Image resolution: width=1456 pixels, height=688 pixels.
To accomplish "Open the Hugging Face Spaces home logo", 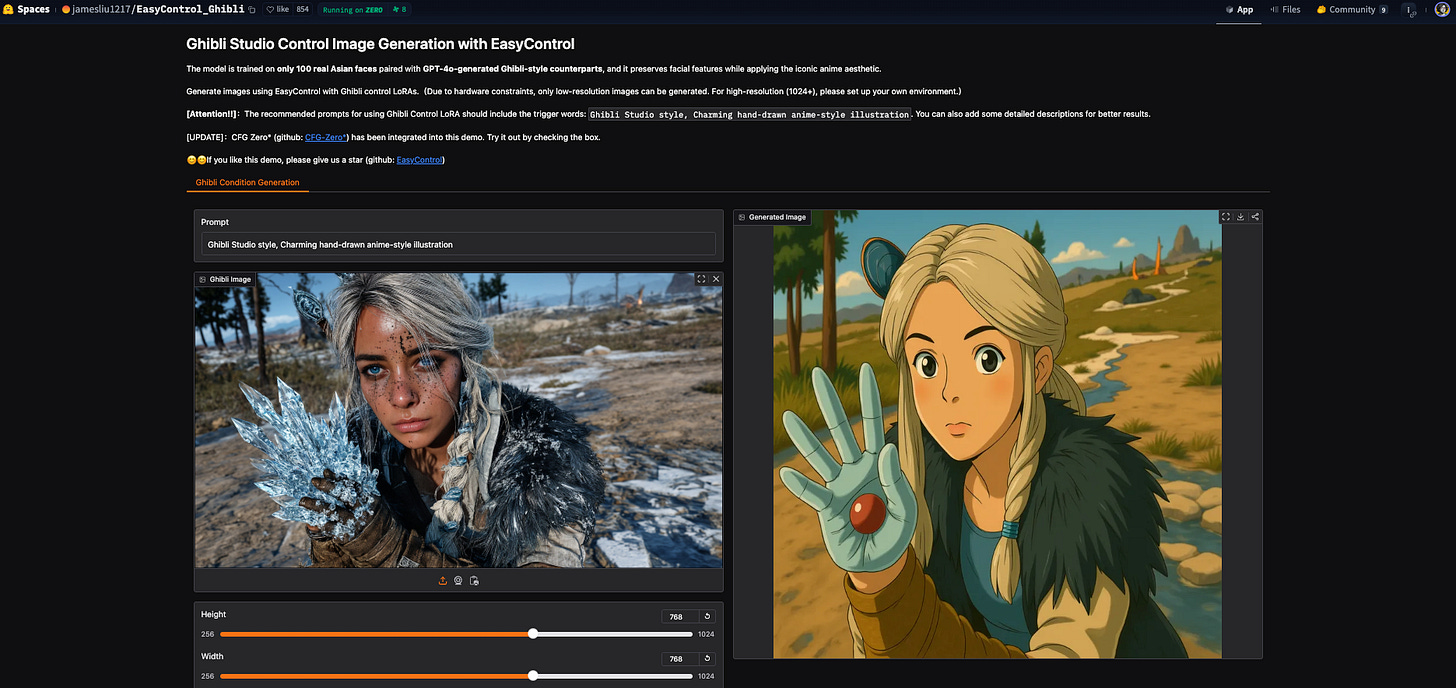I will [x=27, y=9].
